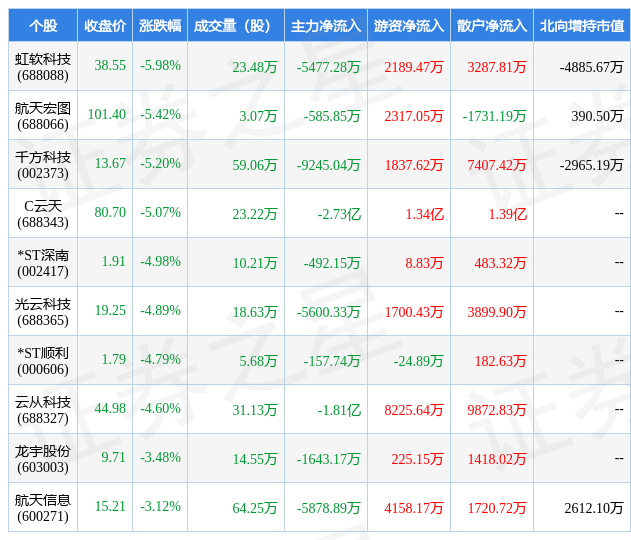Click the -4.89% change value

161,310
